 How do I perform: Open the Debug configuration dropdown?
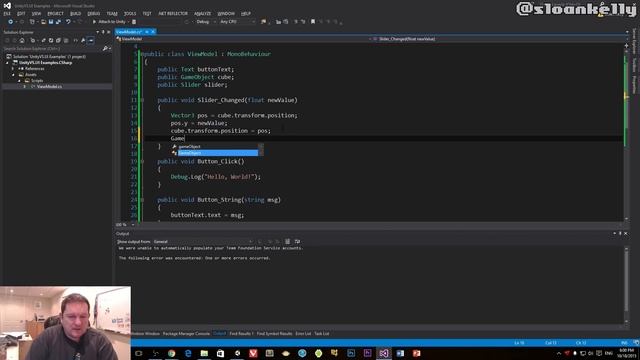[205, 22]
